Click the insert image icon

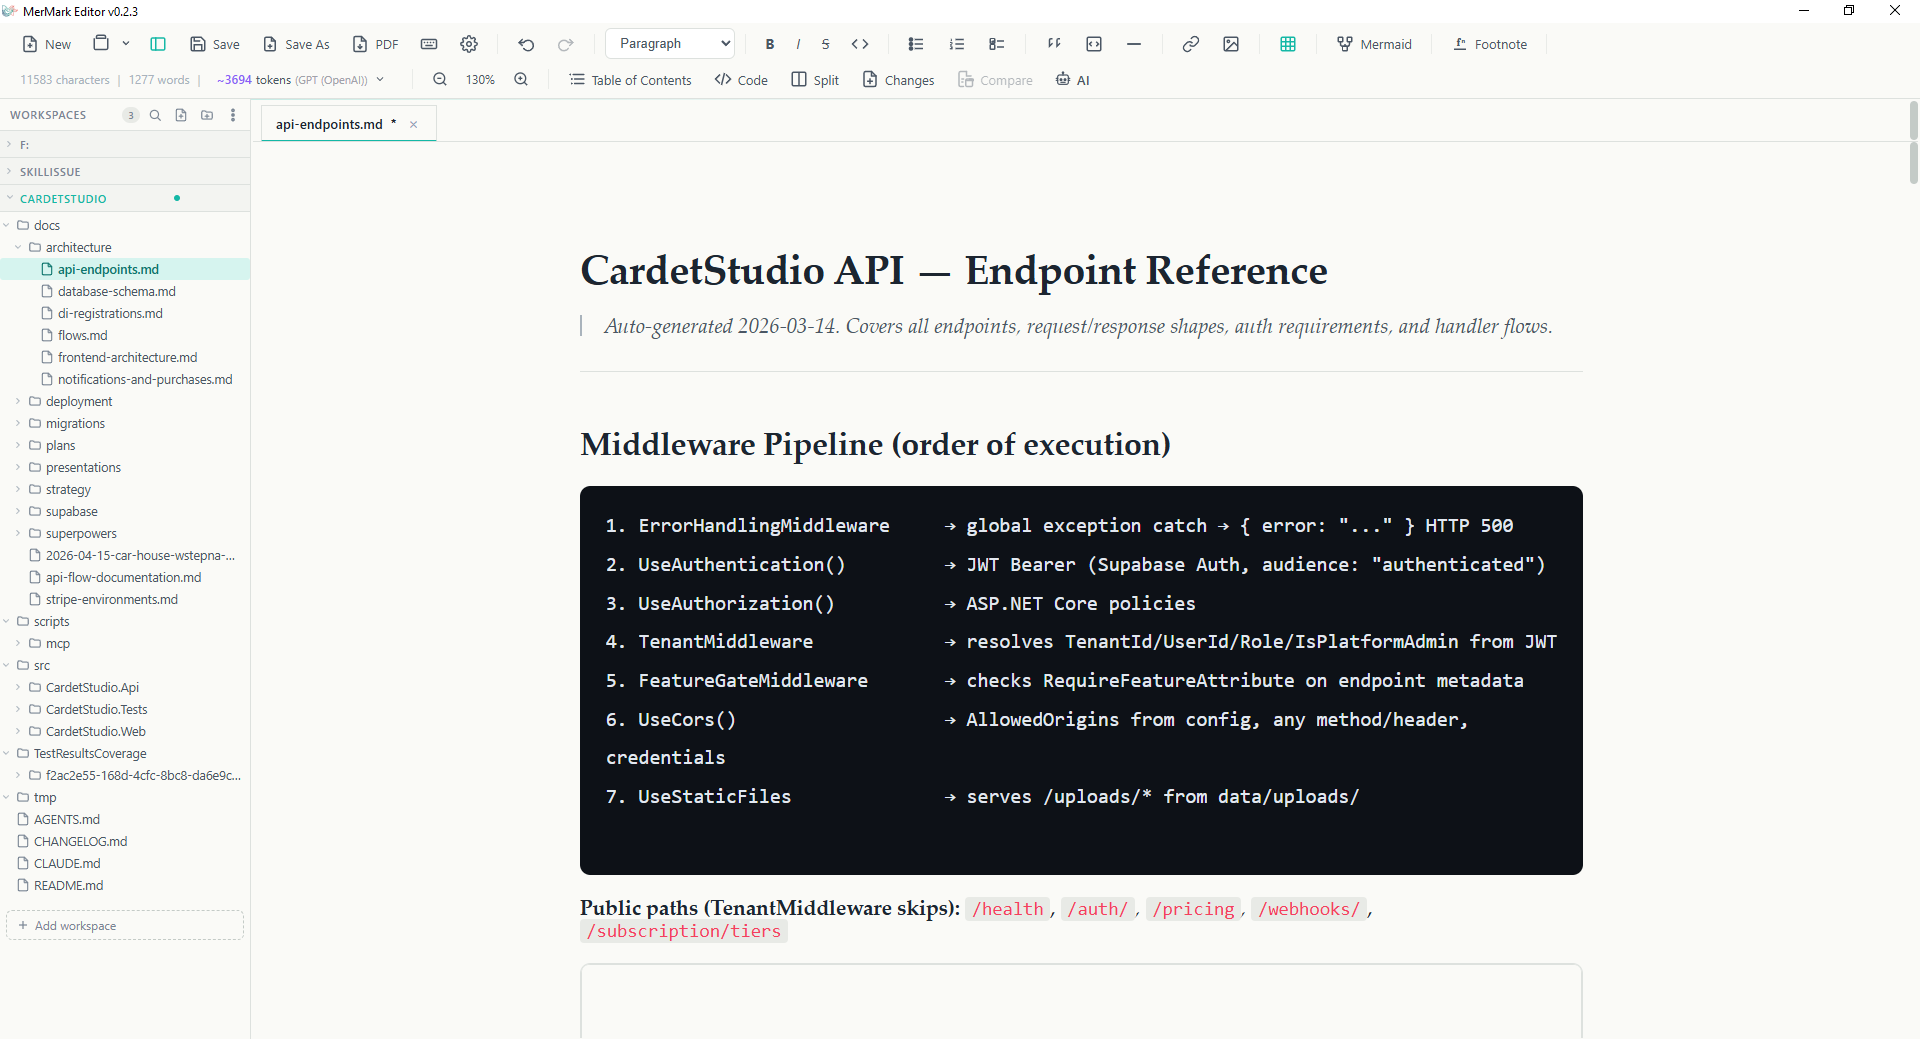click(1231, 44)
